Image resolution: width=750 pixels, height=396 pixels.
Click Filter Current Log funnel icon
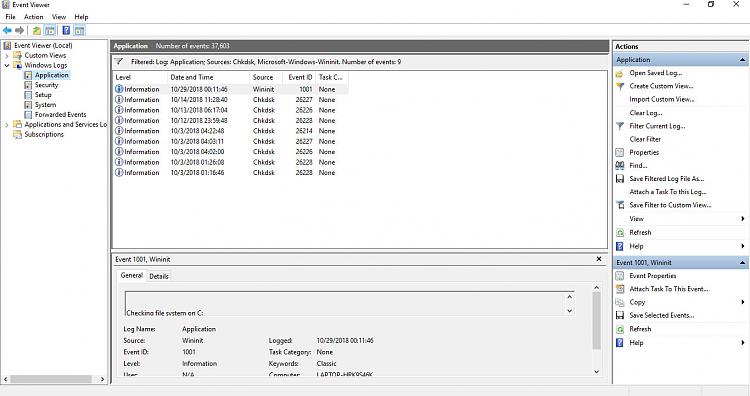[620, 126]
